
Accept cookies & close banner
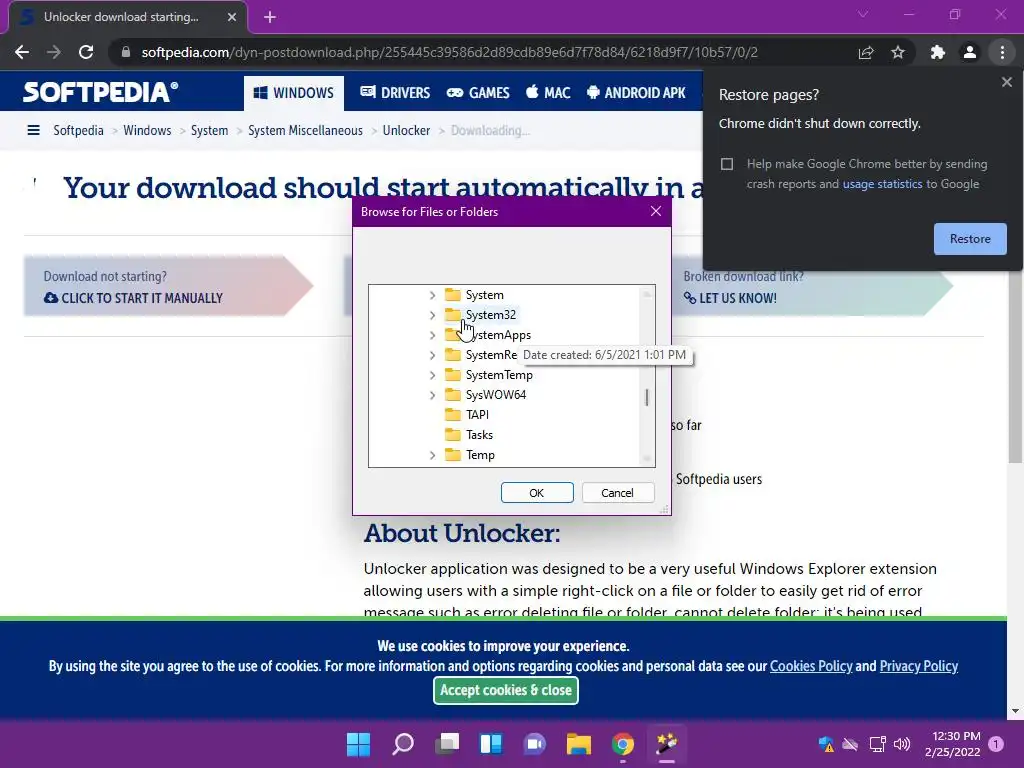pyautogui.click(x=505, y=690)
